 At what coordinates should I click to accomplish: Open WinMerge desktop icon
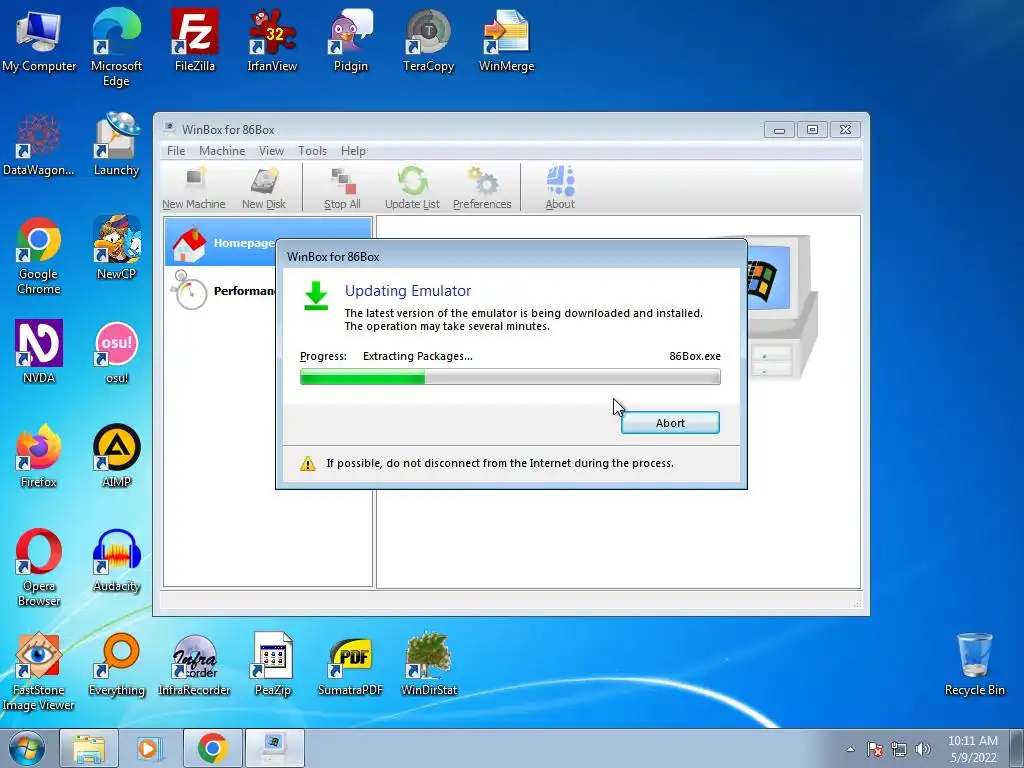pyautogui.click(x=506, y=42)
